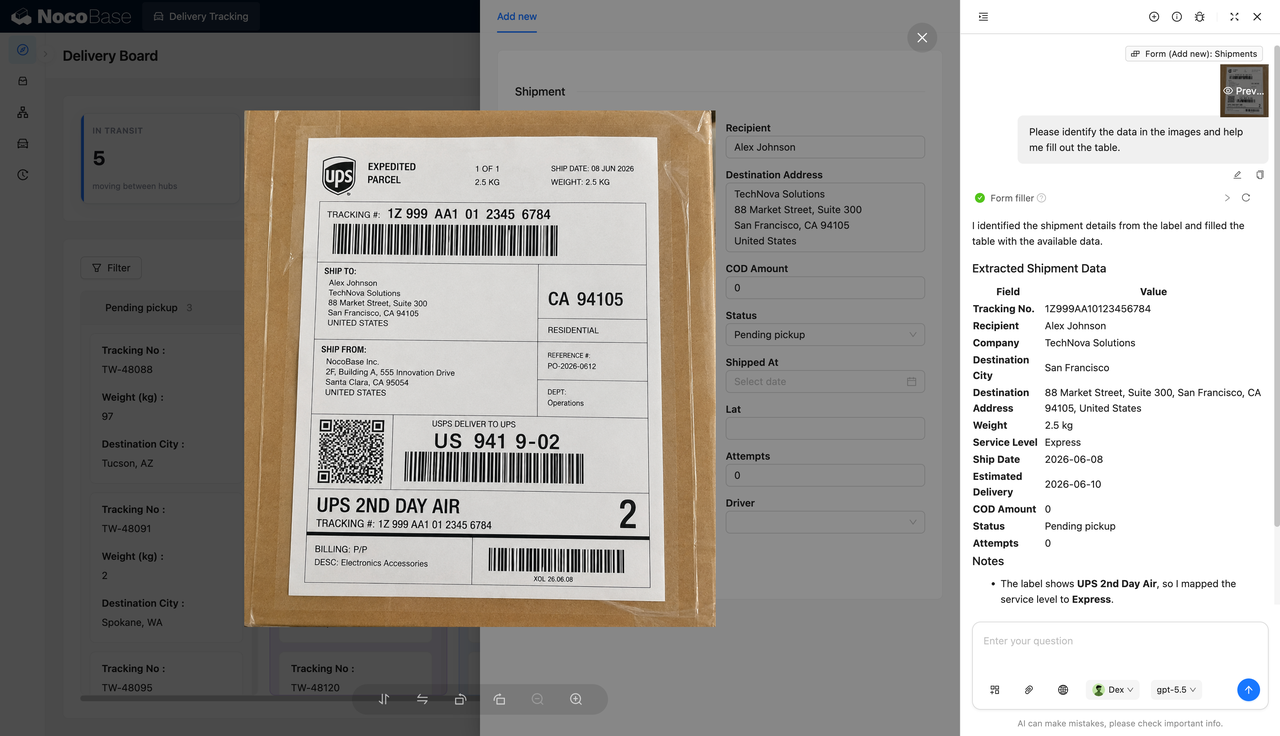
Task: Open the gpt-5.5 model selector
Action: (x=1176, y=690)
